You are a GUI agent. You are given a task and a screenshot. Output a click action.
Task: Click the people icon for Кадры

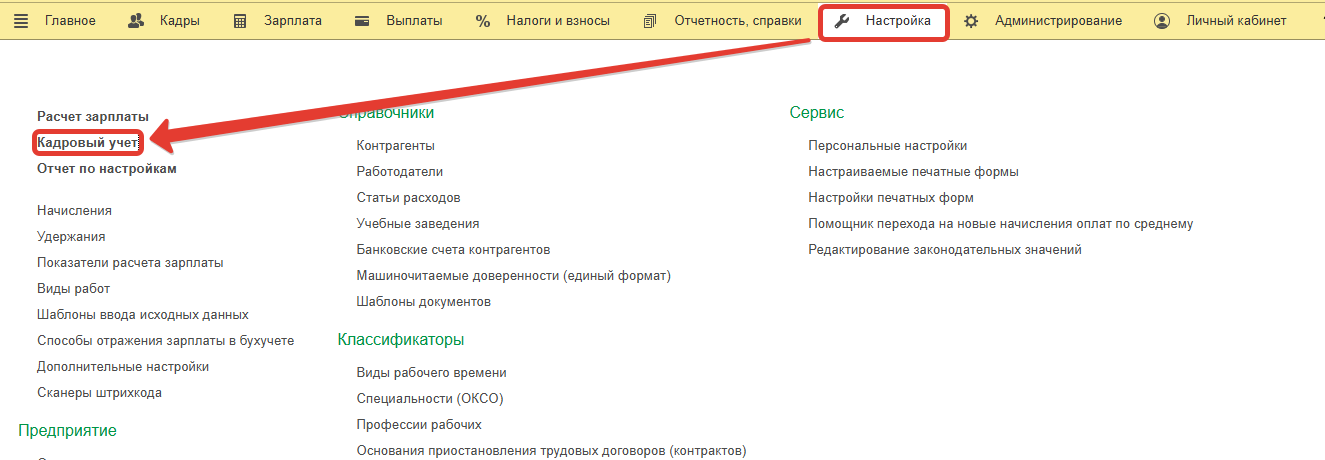coord(137,21)
